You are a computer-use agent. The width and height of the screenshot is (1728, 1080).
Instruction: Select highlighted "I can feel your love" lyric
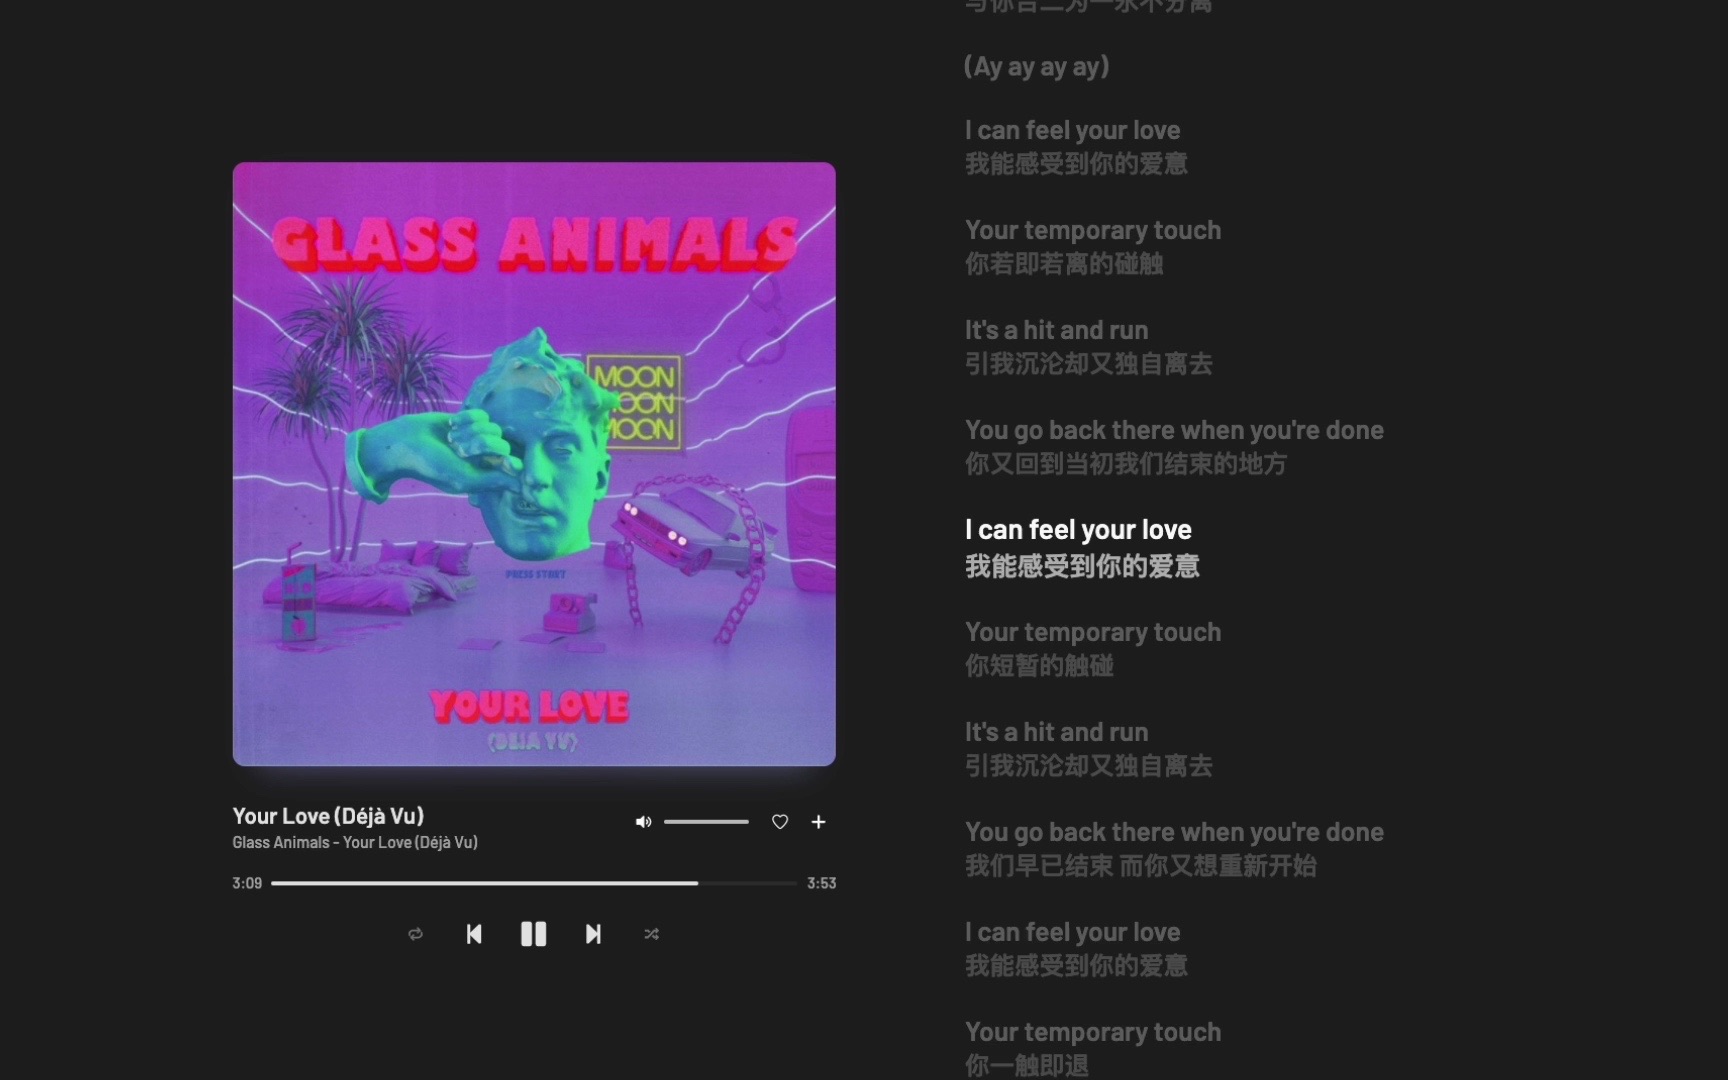click(x=1082, y=547)
